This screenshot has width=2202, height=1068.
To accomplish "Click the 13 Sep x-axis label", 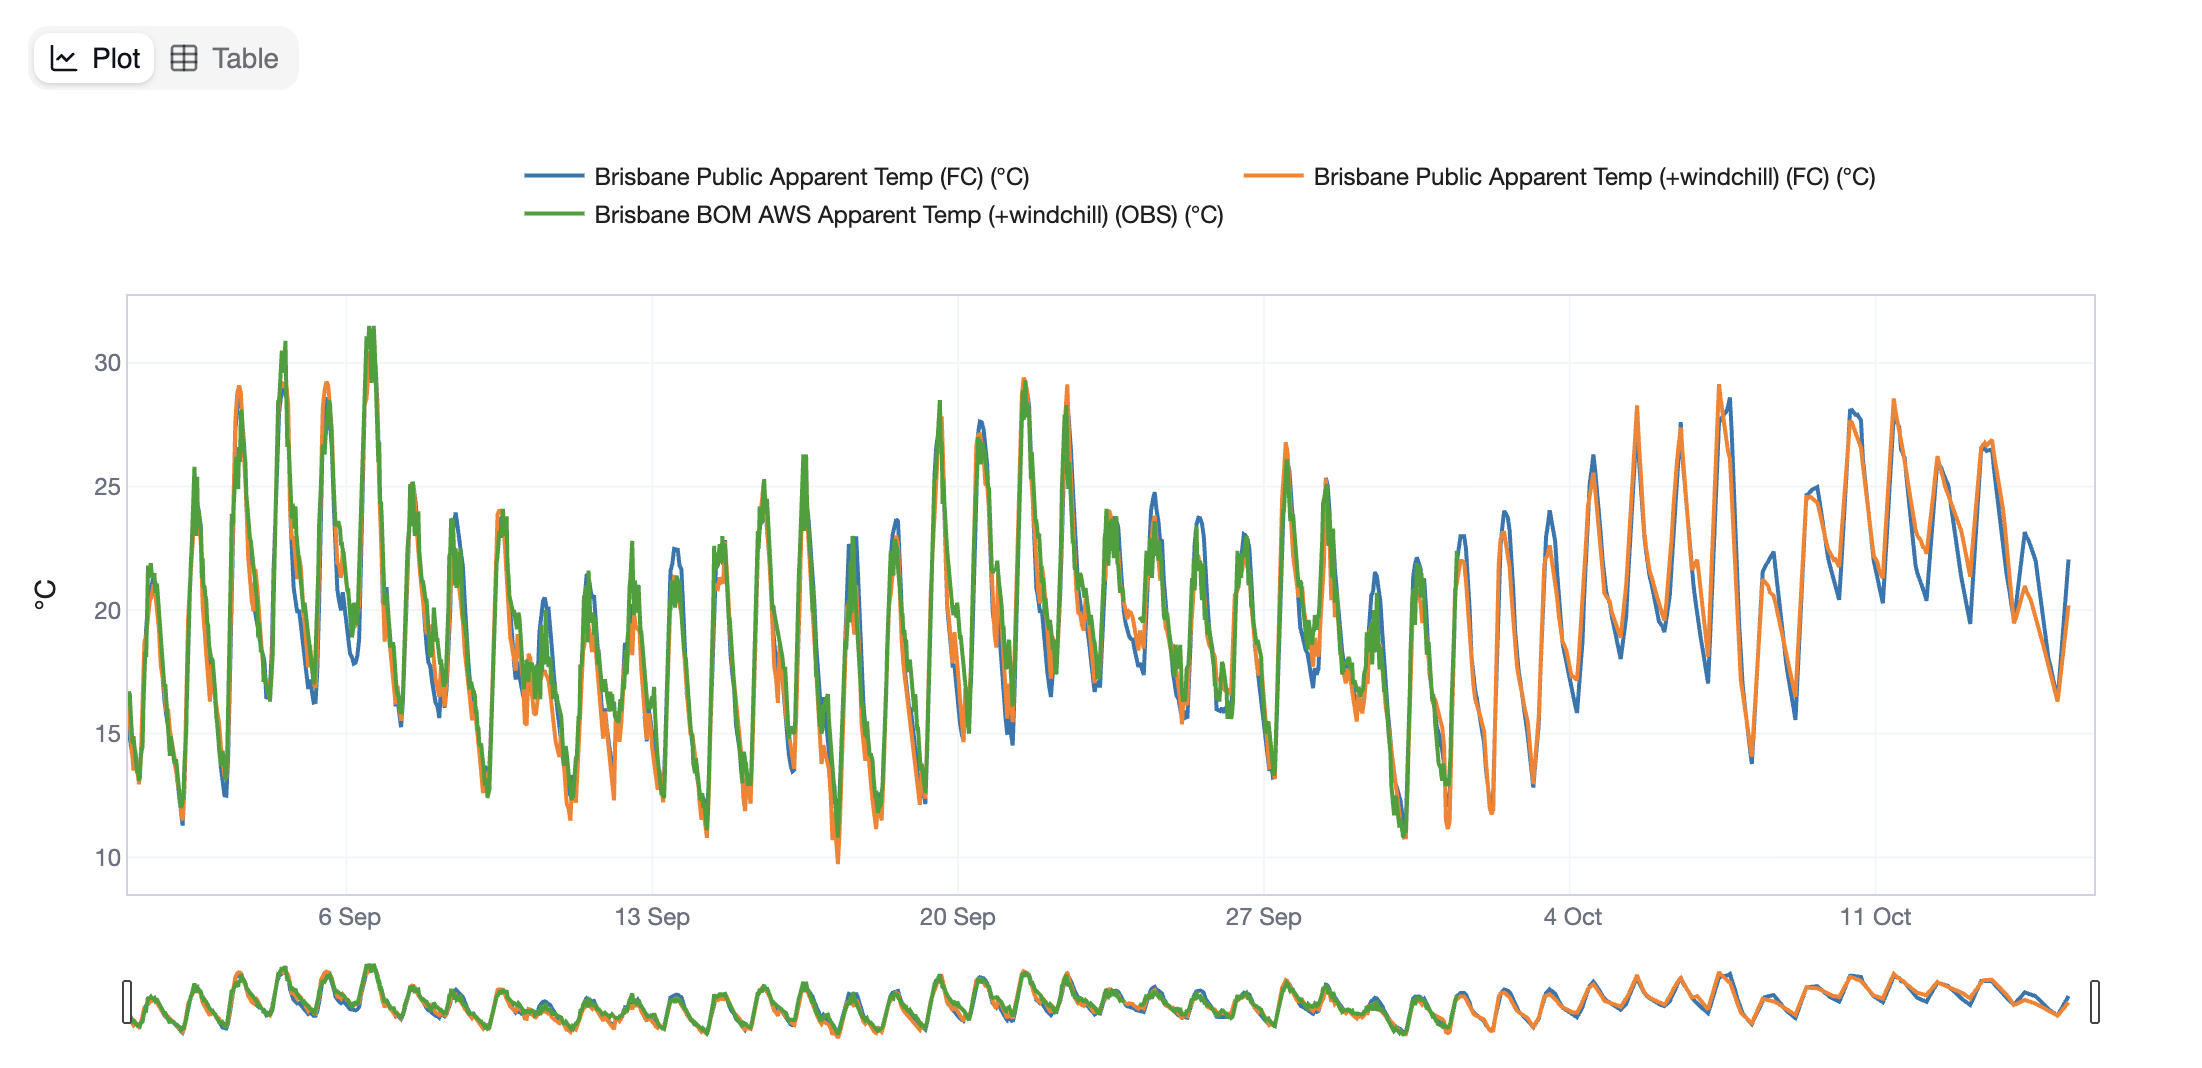I will pos(652,917).
